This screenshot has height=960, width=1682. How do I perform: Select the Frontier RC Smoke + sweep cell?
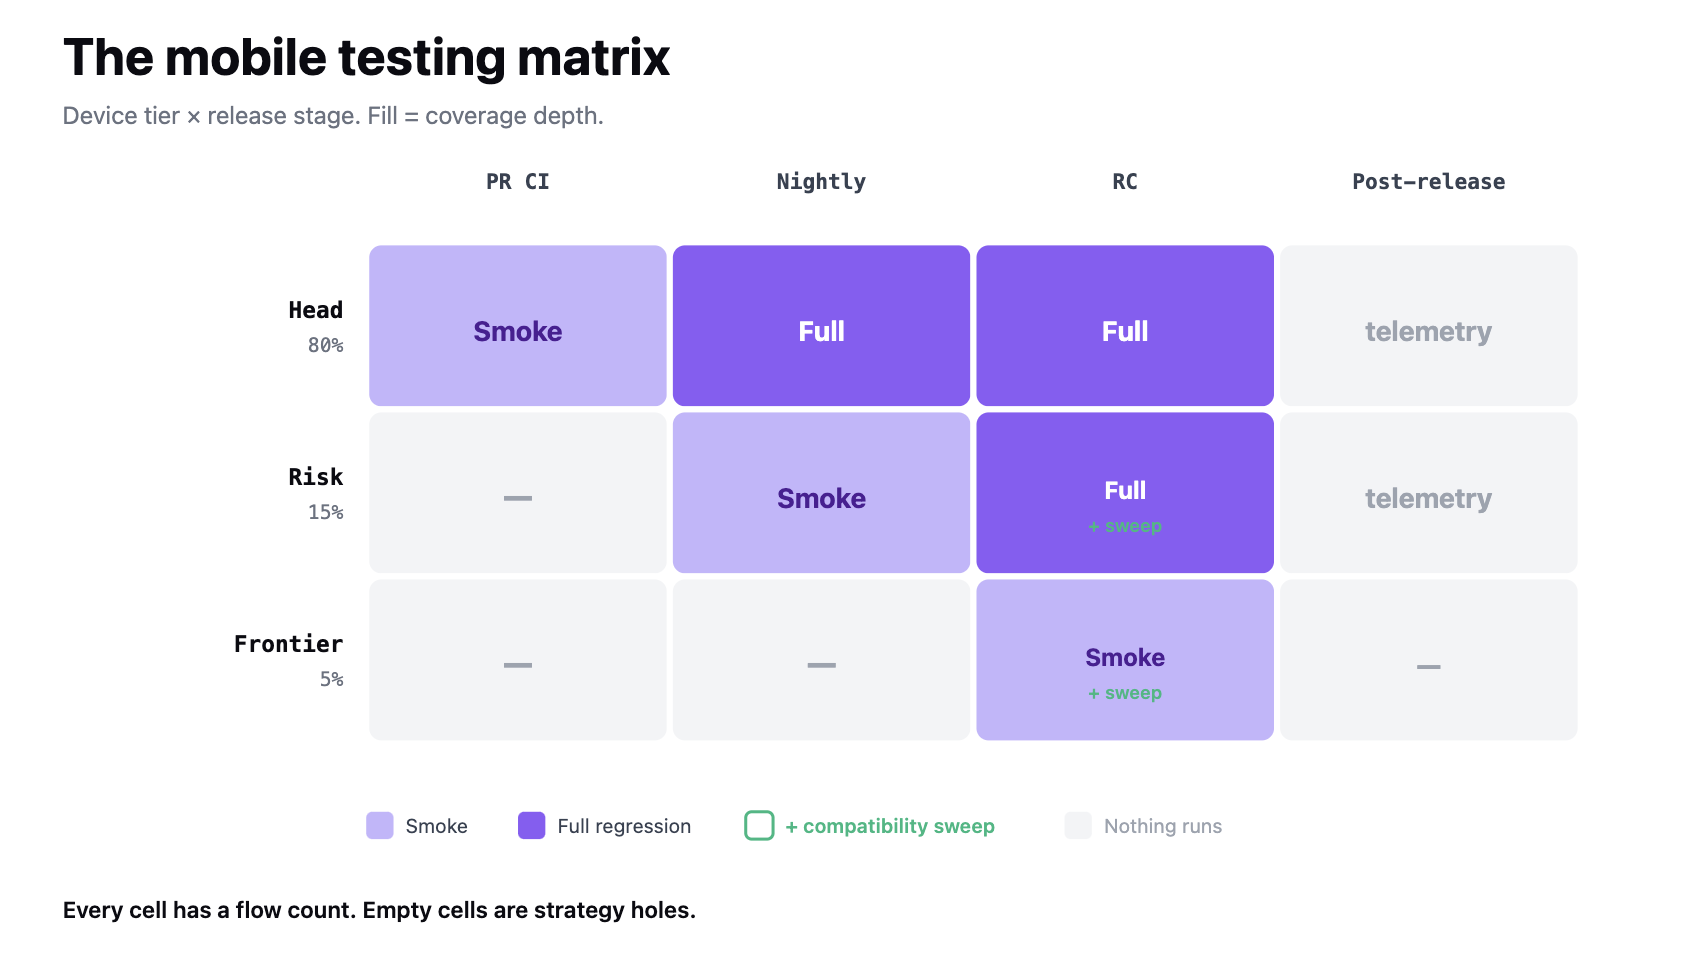(1125, 660)
